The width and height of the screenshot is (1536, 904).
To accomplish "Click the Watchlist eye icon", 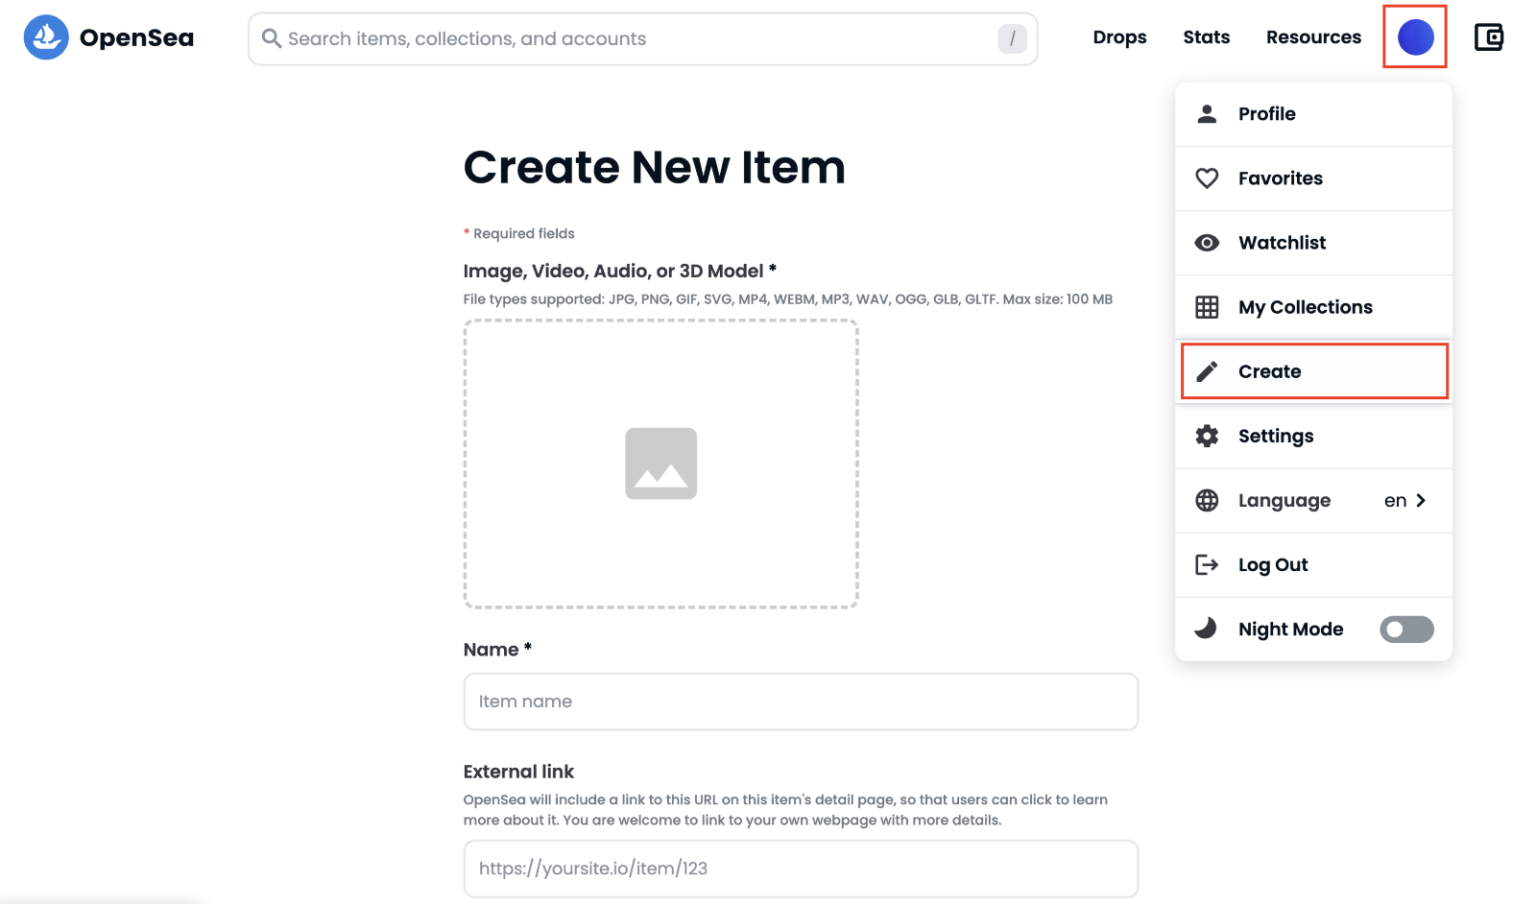I will (x=1207, y=242).
